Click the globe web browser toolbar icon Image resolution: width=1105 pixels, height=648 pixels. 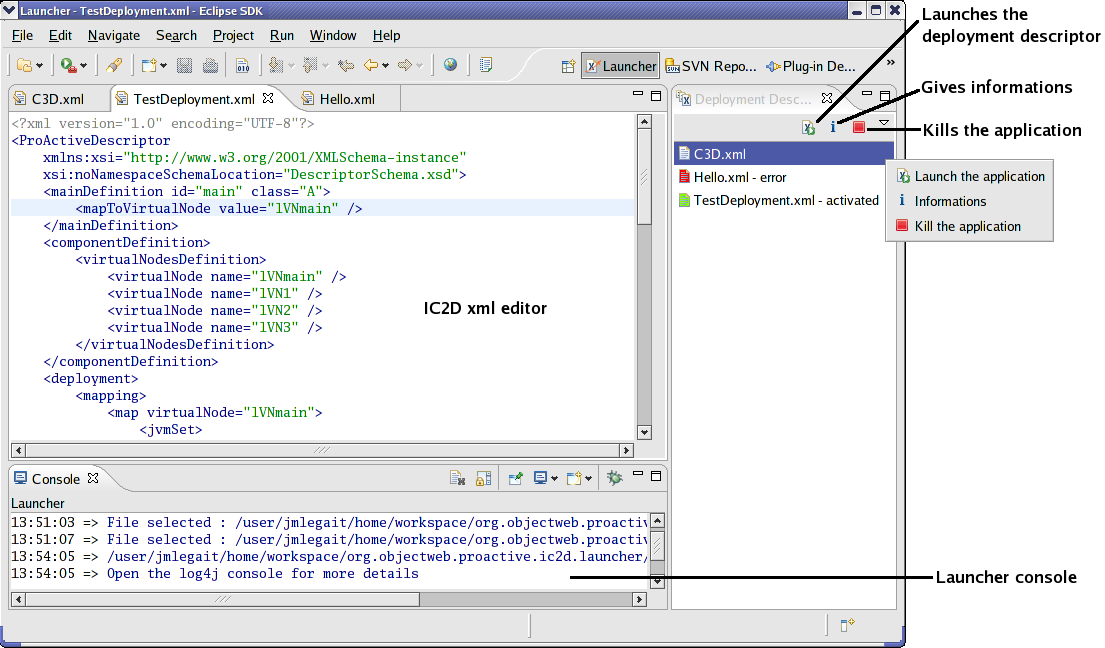pos(451,66)
